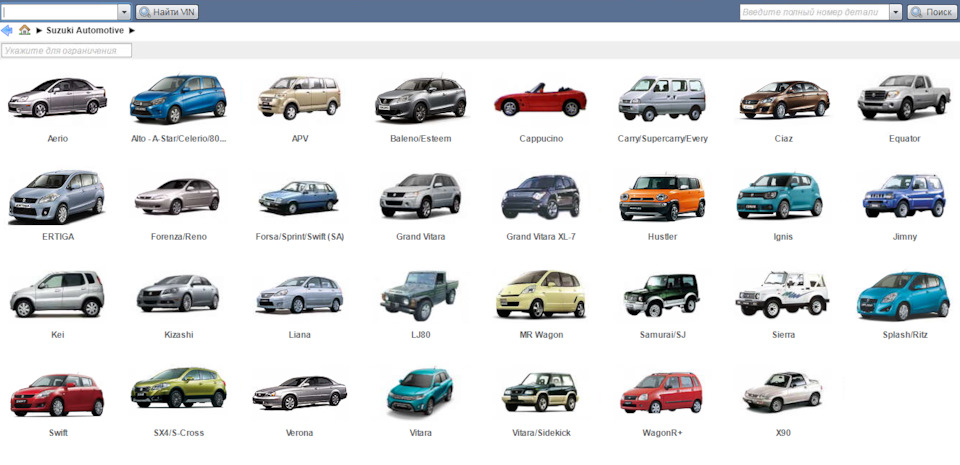The height and width of the screenshot is (465, 960).
Task: Click the Grand Vitara XL-7 label
Action: 541,237
